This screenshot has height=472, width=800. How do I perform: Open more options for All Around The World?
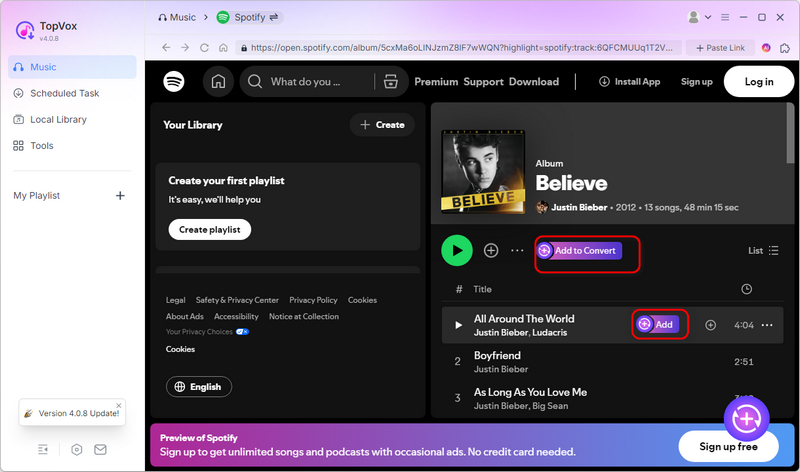pos(767,325)
